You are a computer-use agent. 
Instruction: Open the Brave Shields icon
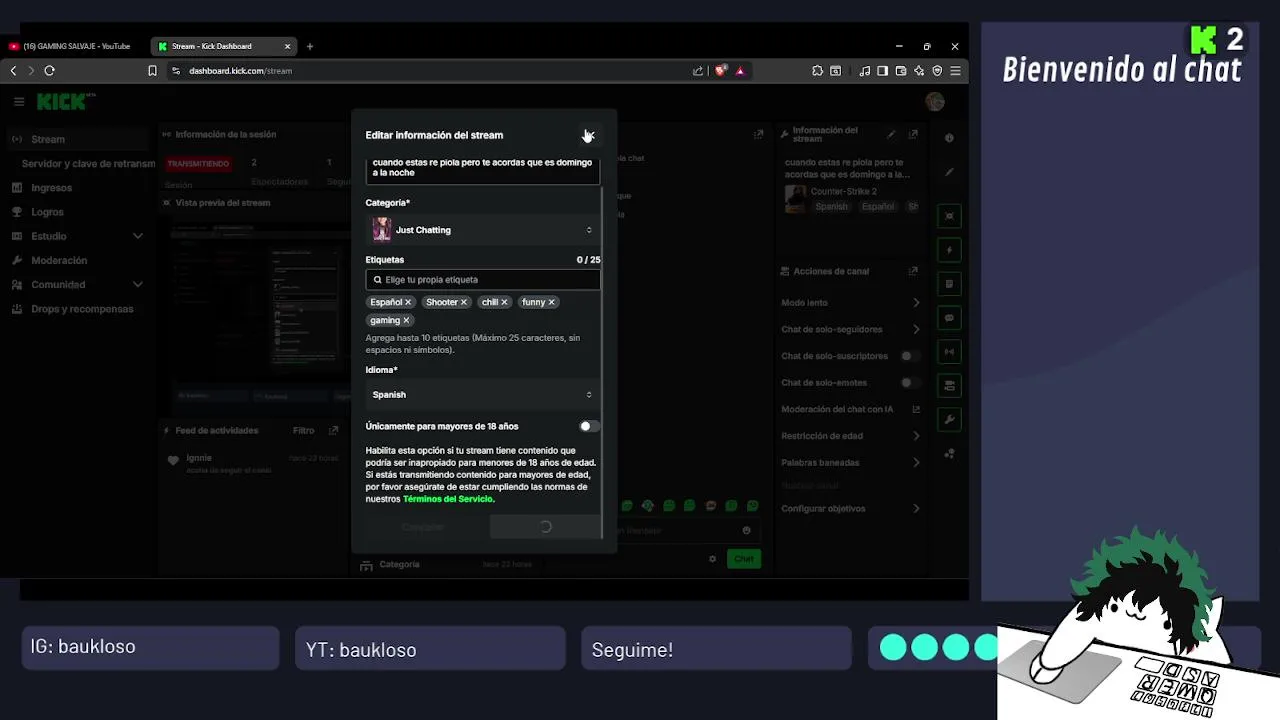[x=721, y=71]
